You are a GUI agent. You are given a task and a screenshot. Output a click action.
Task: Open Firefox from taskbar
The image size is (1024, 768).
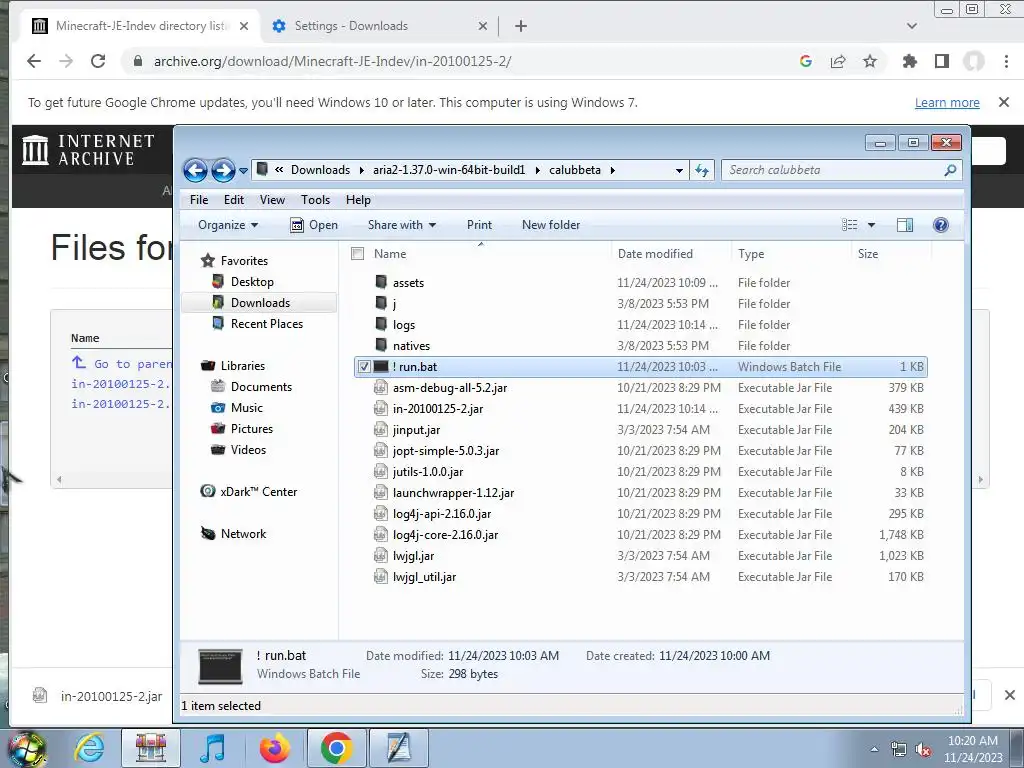[x=274, y=748]
